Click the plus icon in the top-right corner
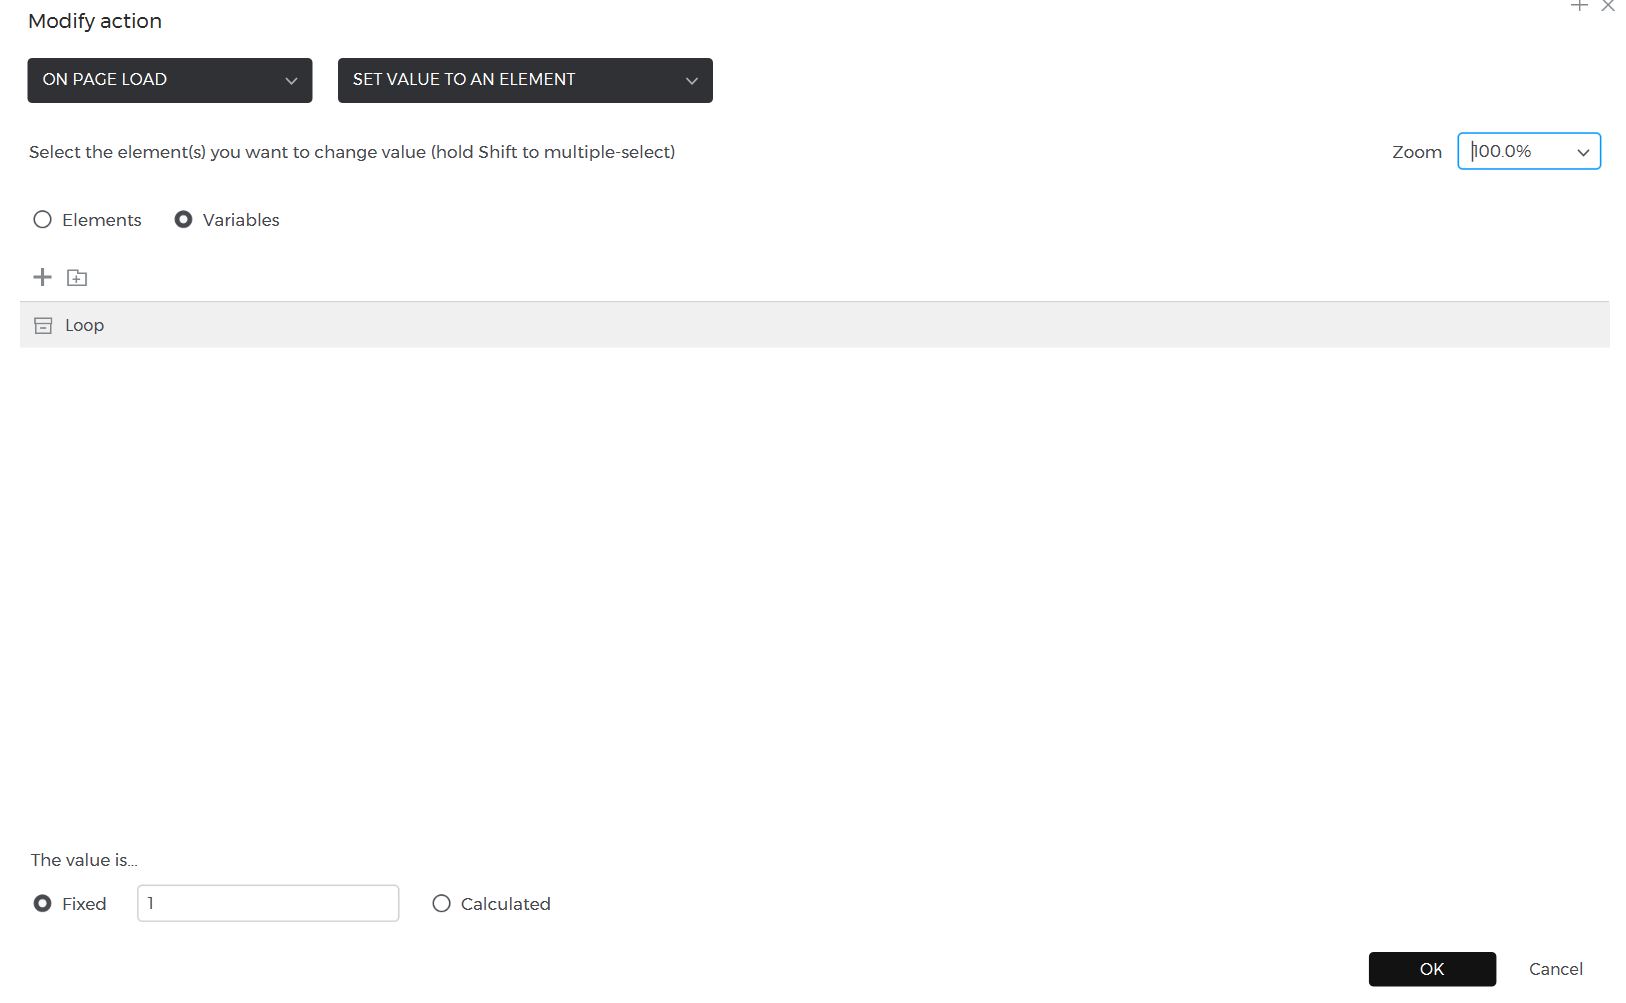1626x1003 pixels. click(x=1579, y=6)
